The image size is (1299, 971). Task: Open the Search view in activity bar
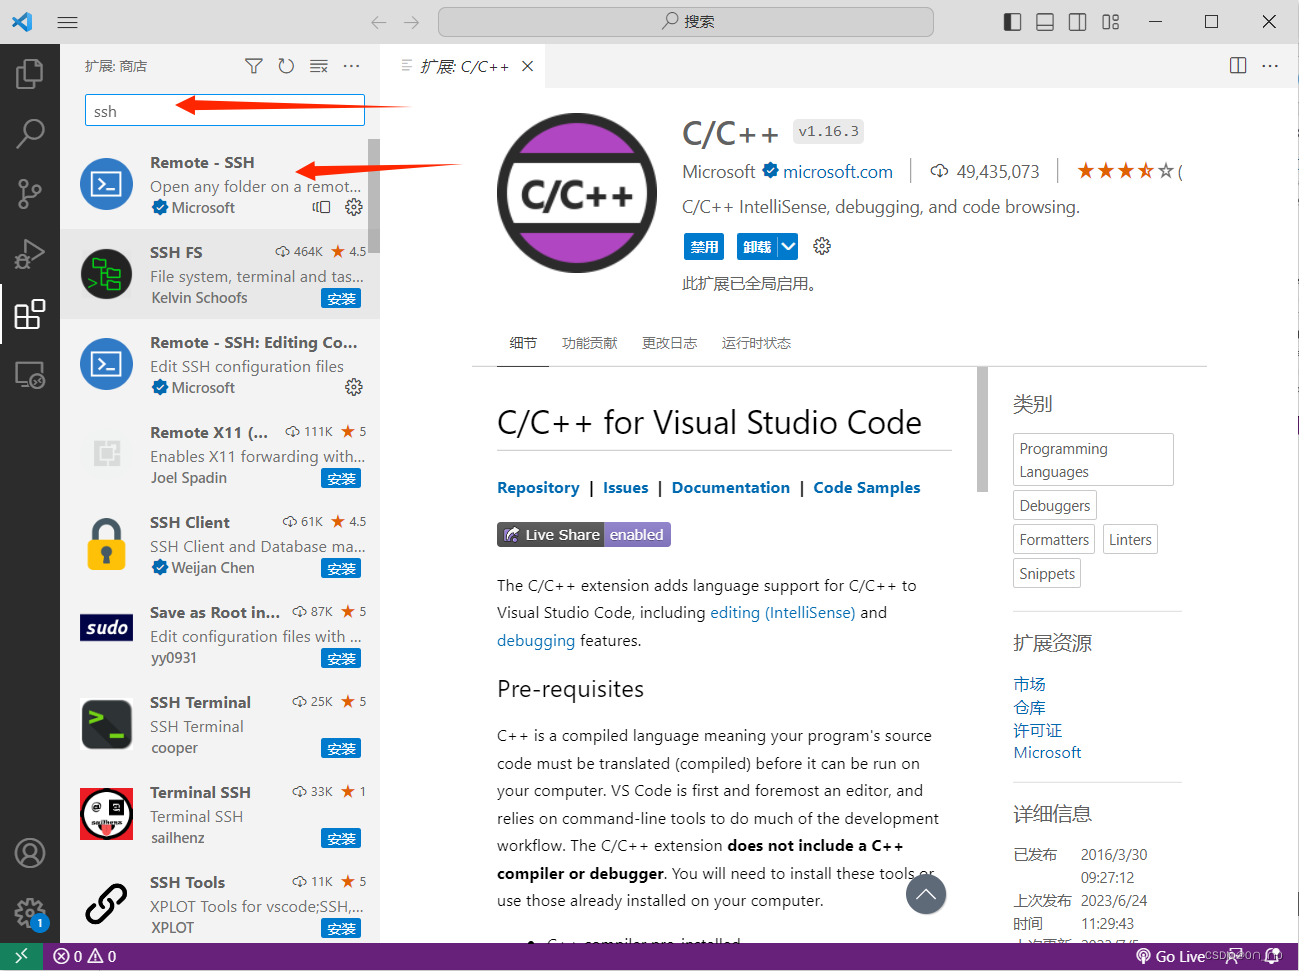[x=30, y=133]
